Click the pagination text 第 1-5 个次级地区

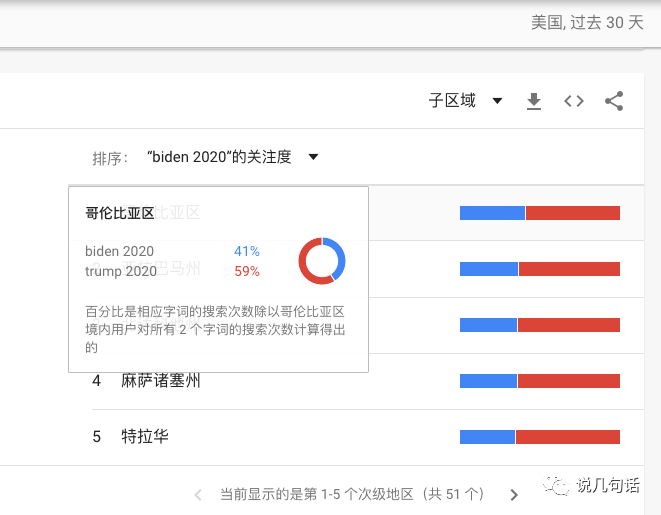click(358, 494)
